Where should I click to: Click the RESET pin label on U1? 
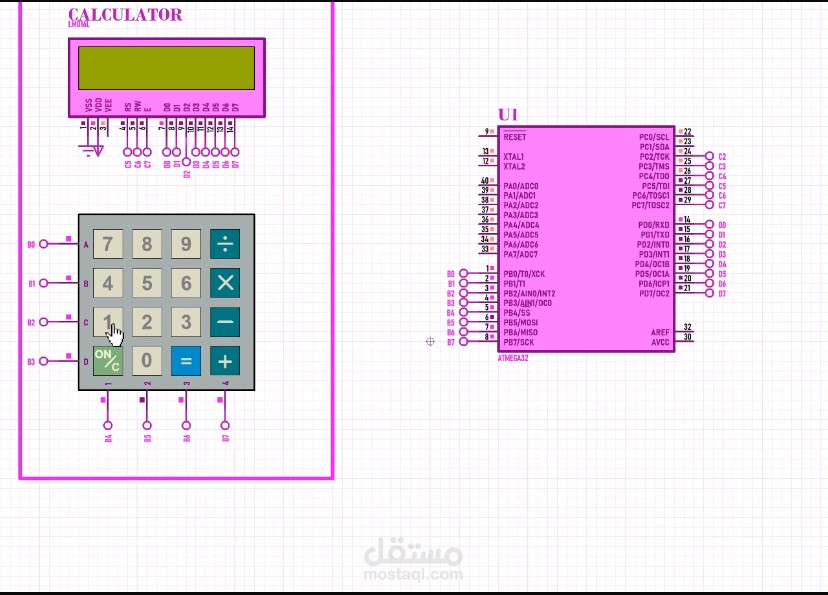coord(514,137)
